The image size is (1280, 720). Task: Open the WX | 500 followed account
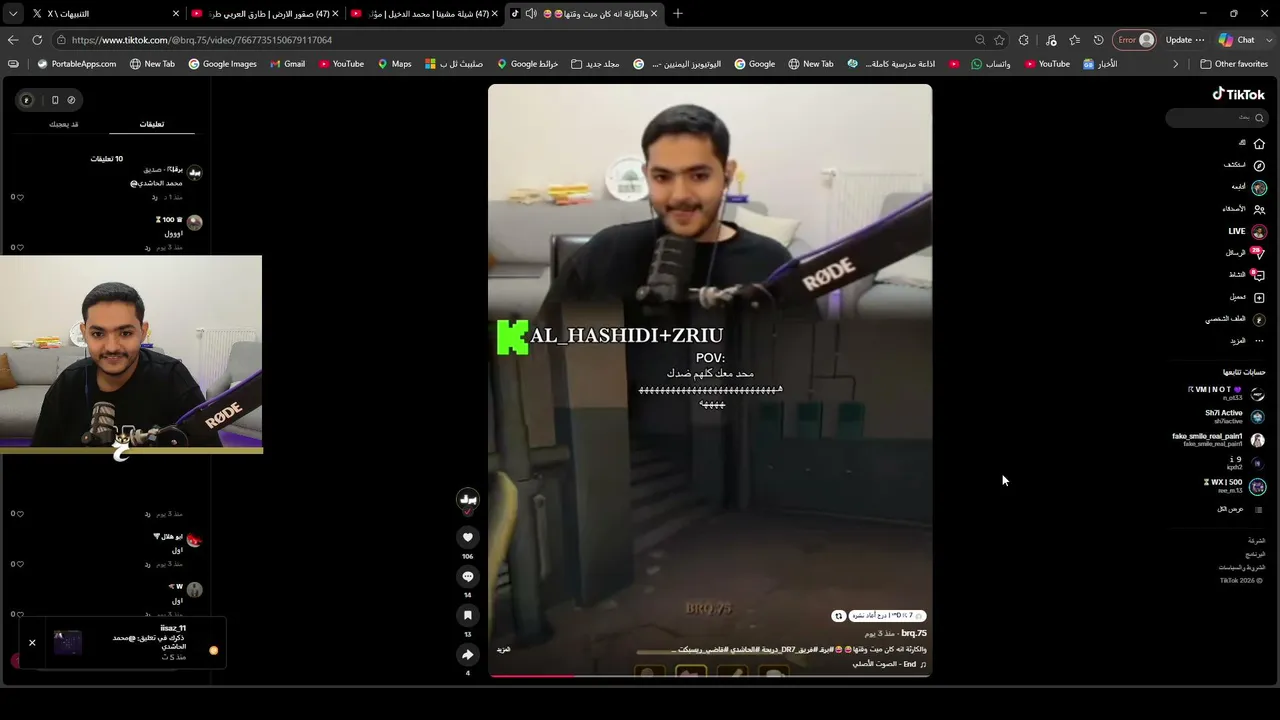(1234, 486)
